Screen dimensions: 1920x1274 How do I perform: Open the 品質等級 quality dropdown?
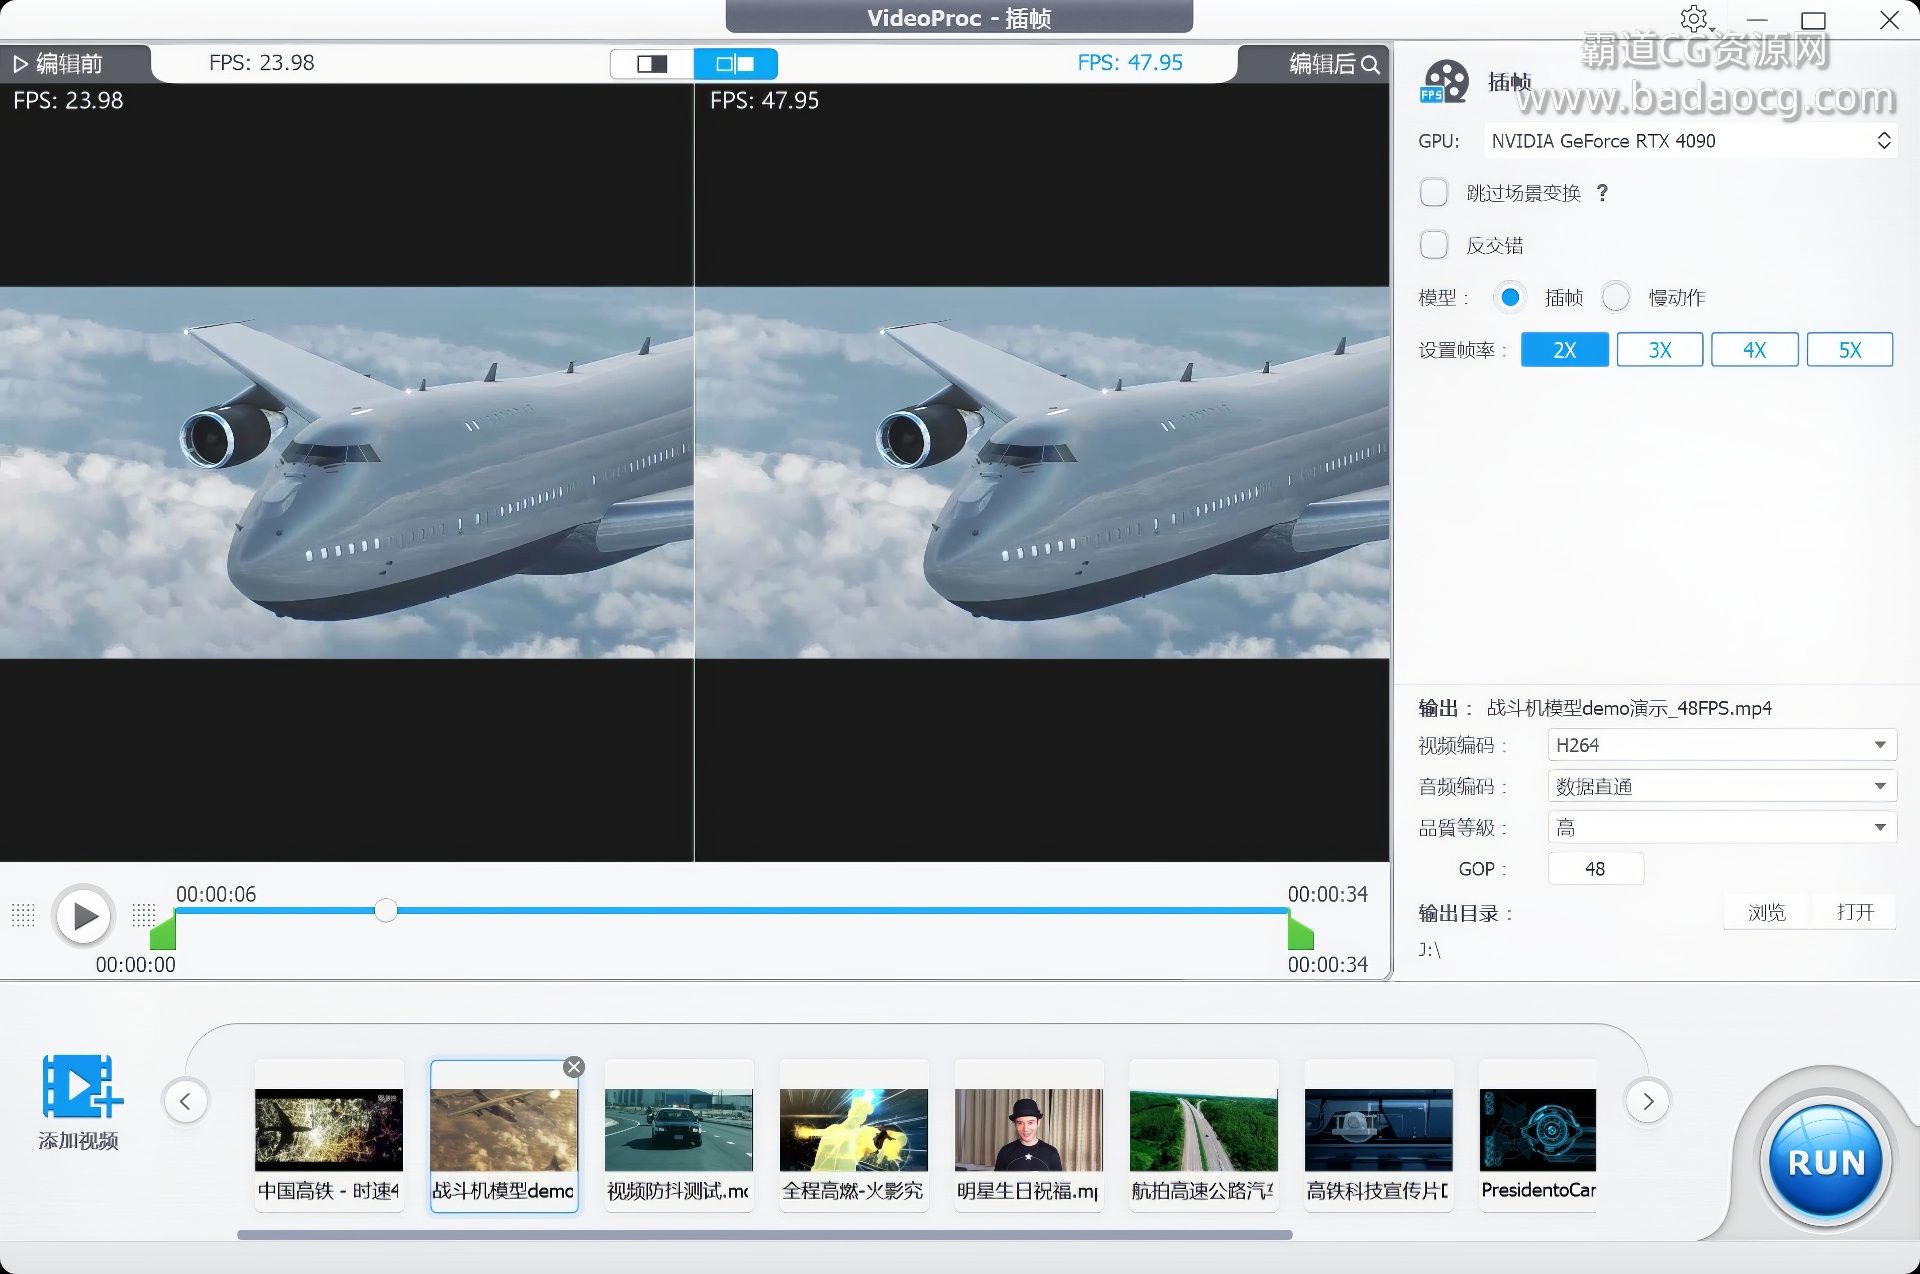(x=1722, y=827)
